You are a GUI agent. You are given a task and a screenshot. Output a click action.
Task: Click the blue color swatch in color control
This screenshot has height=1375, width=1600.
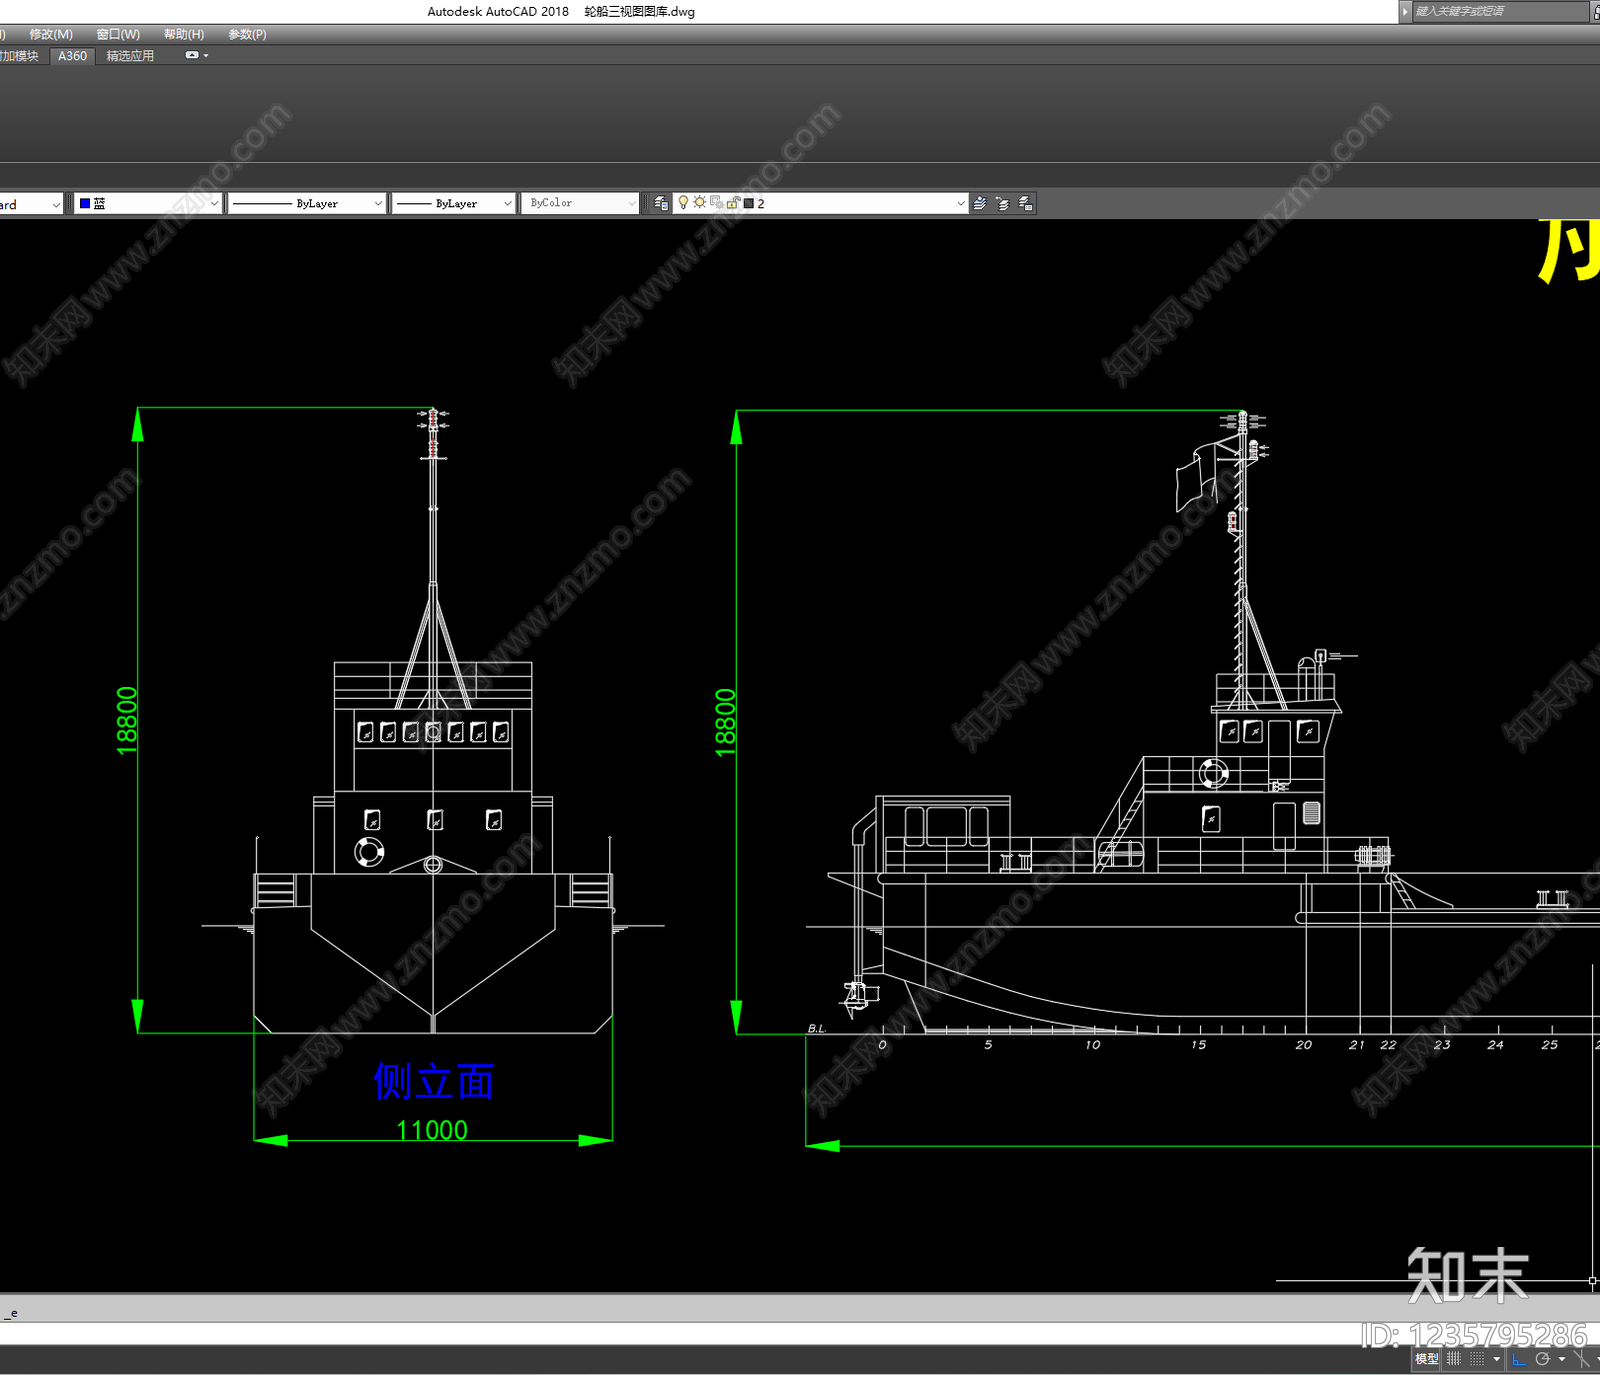tap(85, 203)
